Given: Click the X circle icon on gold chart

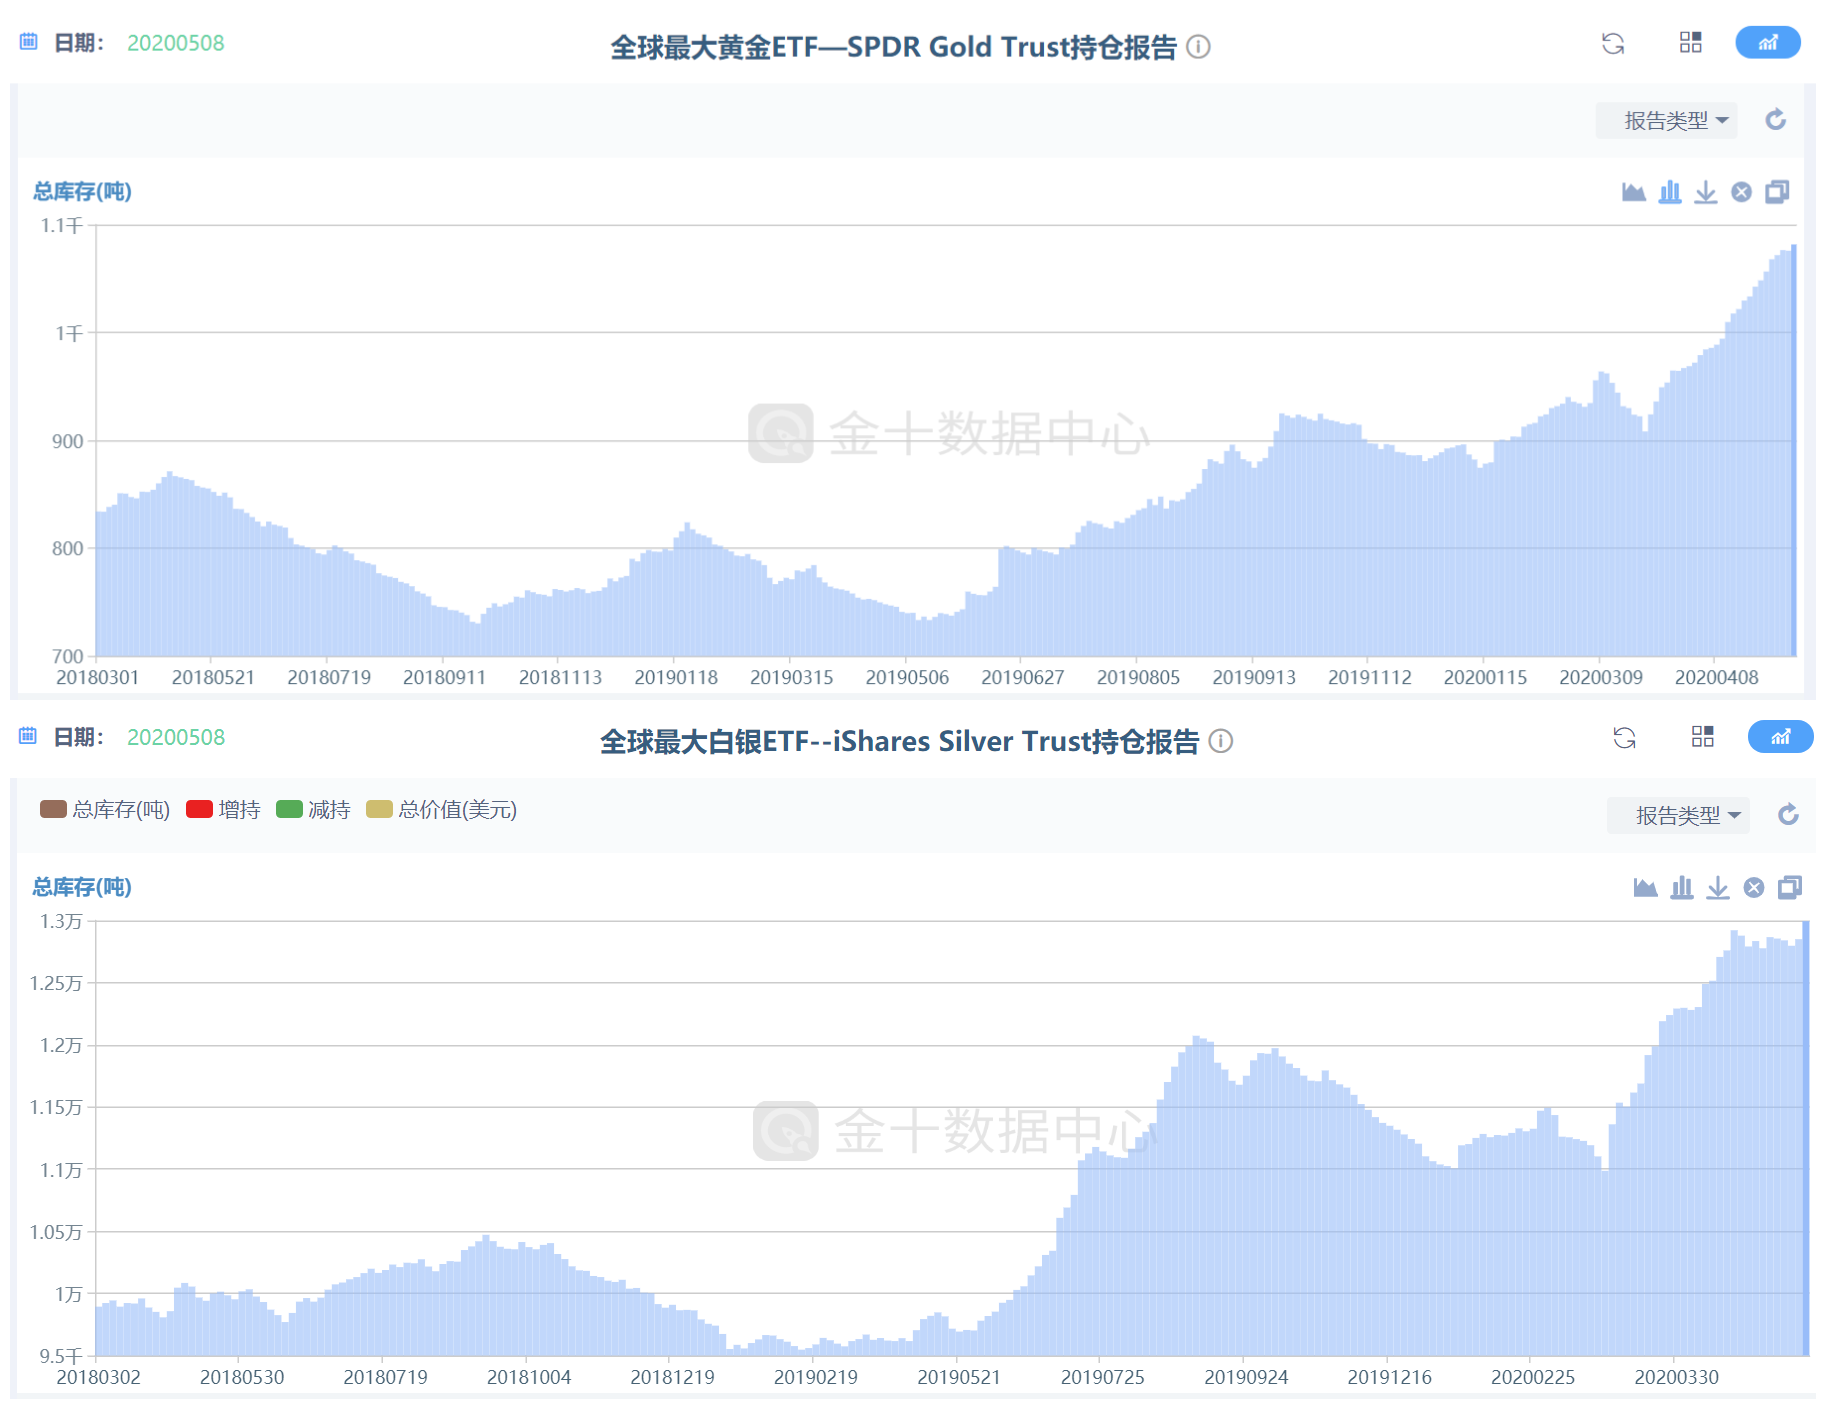Looking at the screenshot, I should (1742, 192).
